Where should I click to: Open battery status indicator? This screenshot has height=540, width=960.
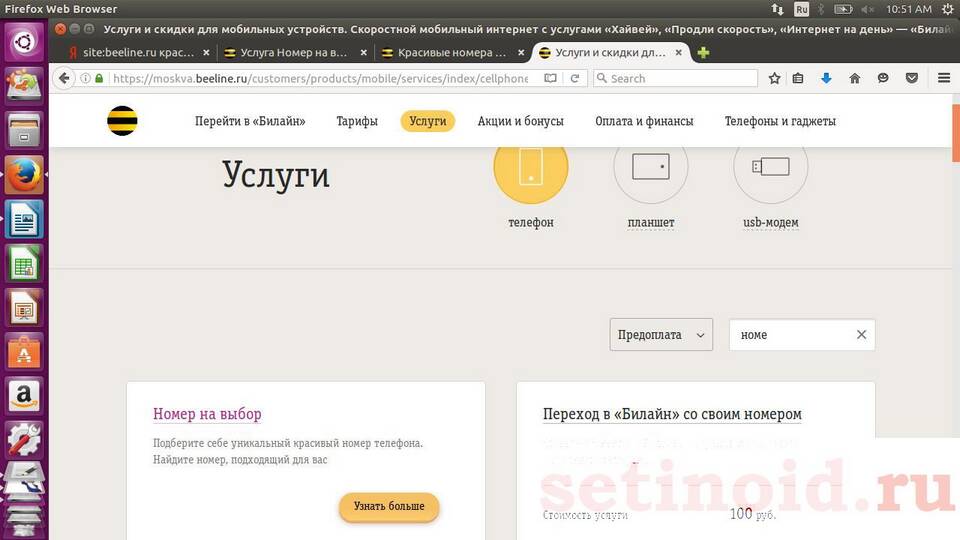pos(843,9)
